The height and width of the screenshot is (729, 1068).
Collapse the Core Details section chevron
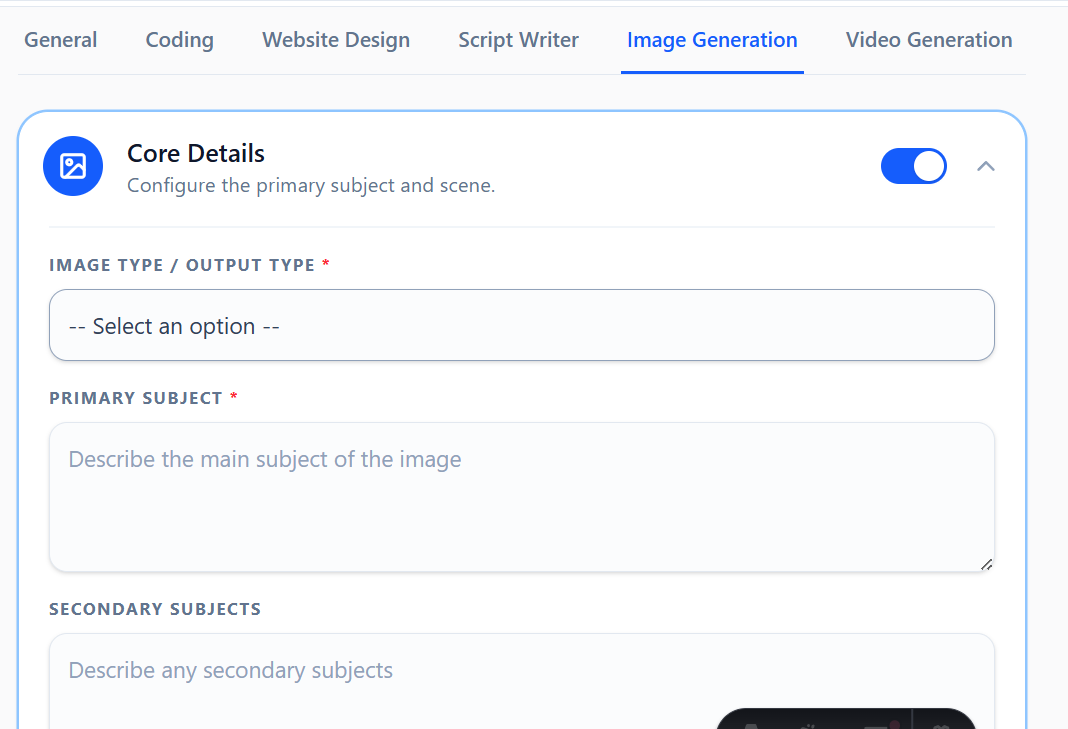click(986, 166)
